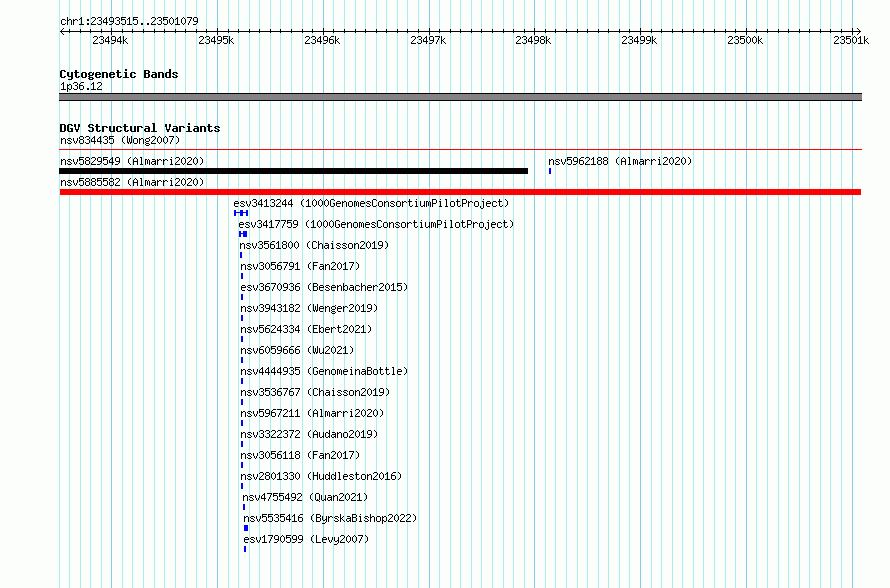890x588 pixels.
Task: Click the gray 1p36.12 cytogenetic band bar
Action: [x=460, y=97]
